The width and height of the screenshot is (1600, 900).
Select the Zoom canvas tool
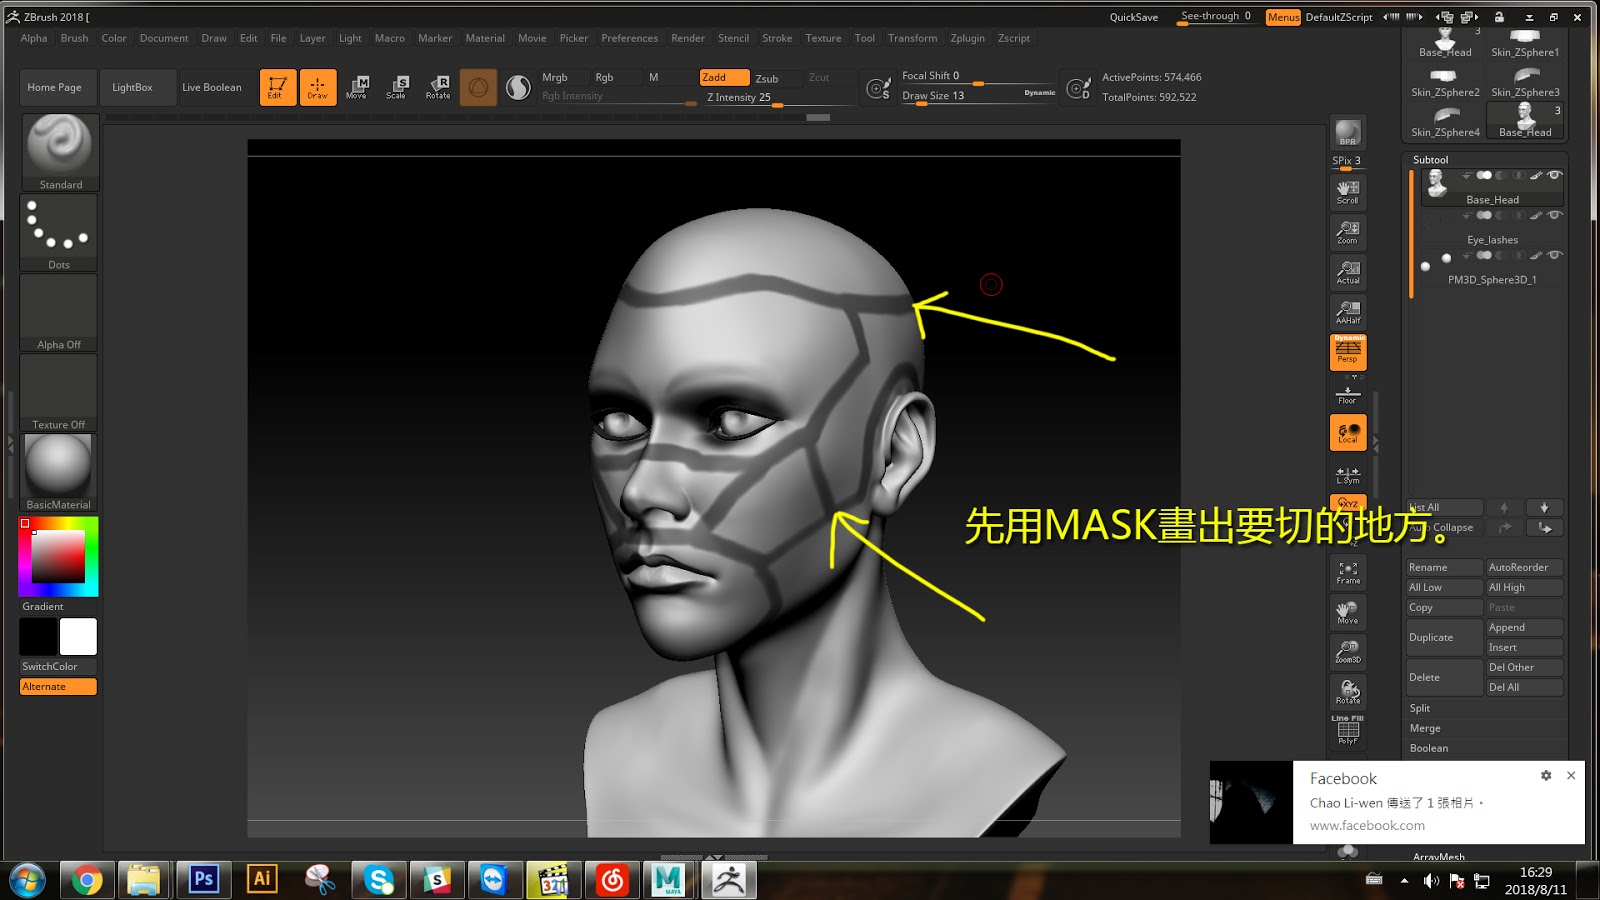pyautogui.click(x=1348, y=231)
